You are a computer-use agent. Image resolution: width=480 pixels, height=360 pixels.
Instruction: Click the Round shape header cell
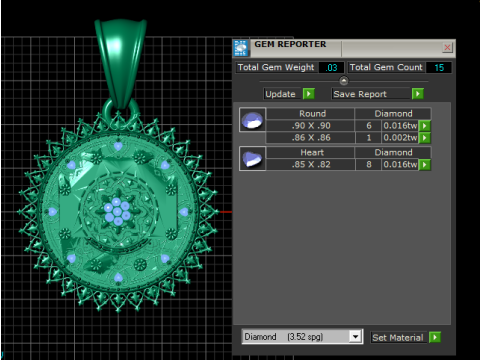coord(311,114)
